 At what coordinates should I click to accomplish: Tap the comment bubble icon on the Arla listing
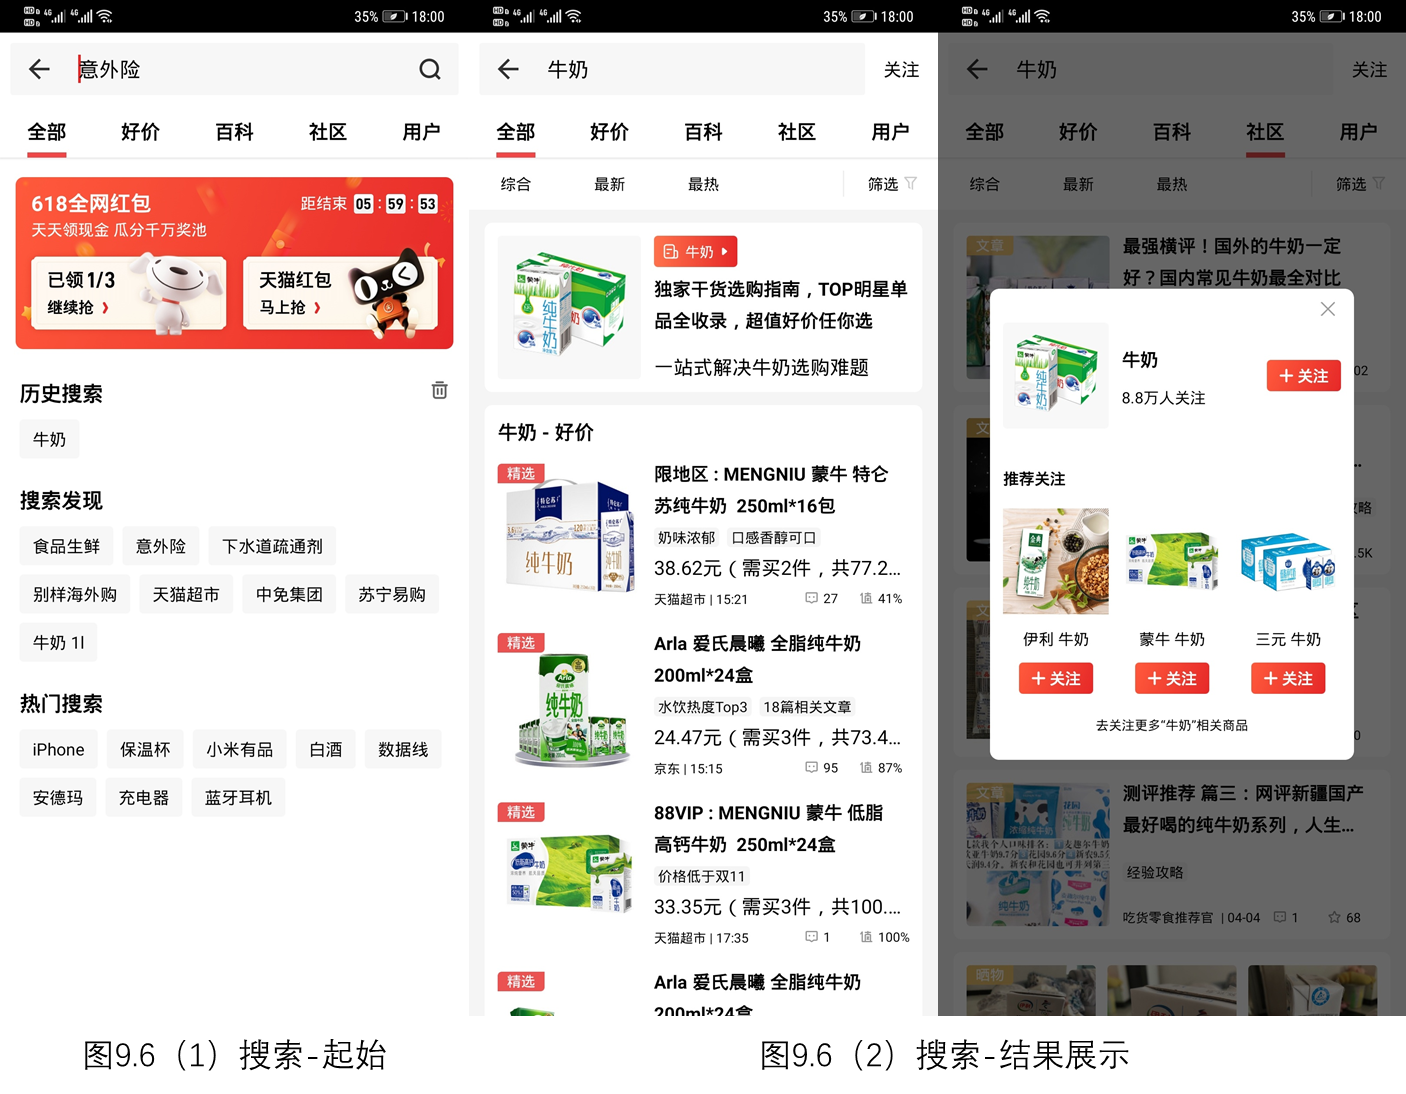(810, 767)
